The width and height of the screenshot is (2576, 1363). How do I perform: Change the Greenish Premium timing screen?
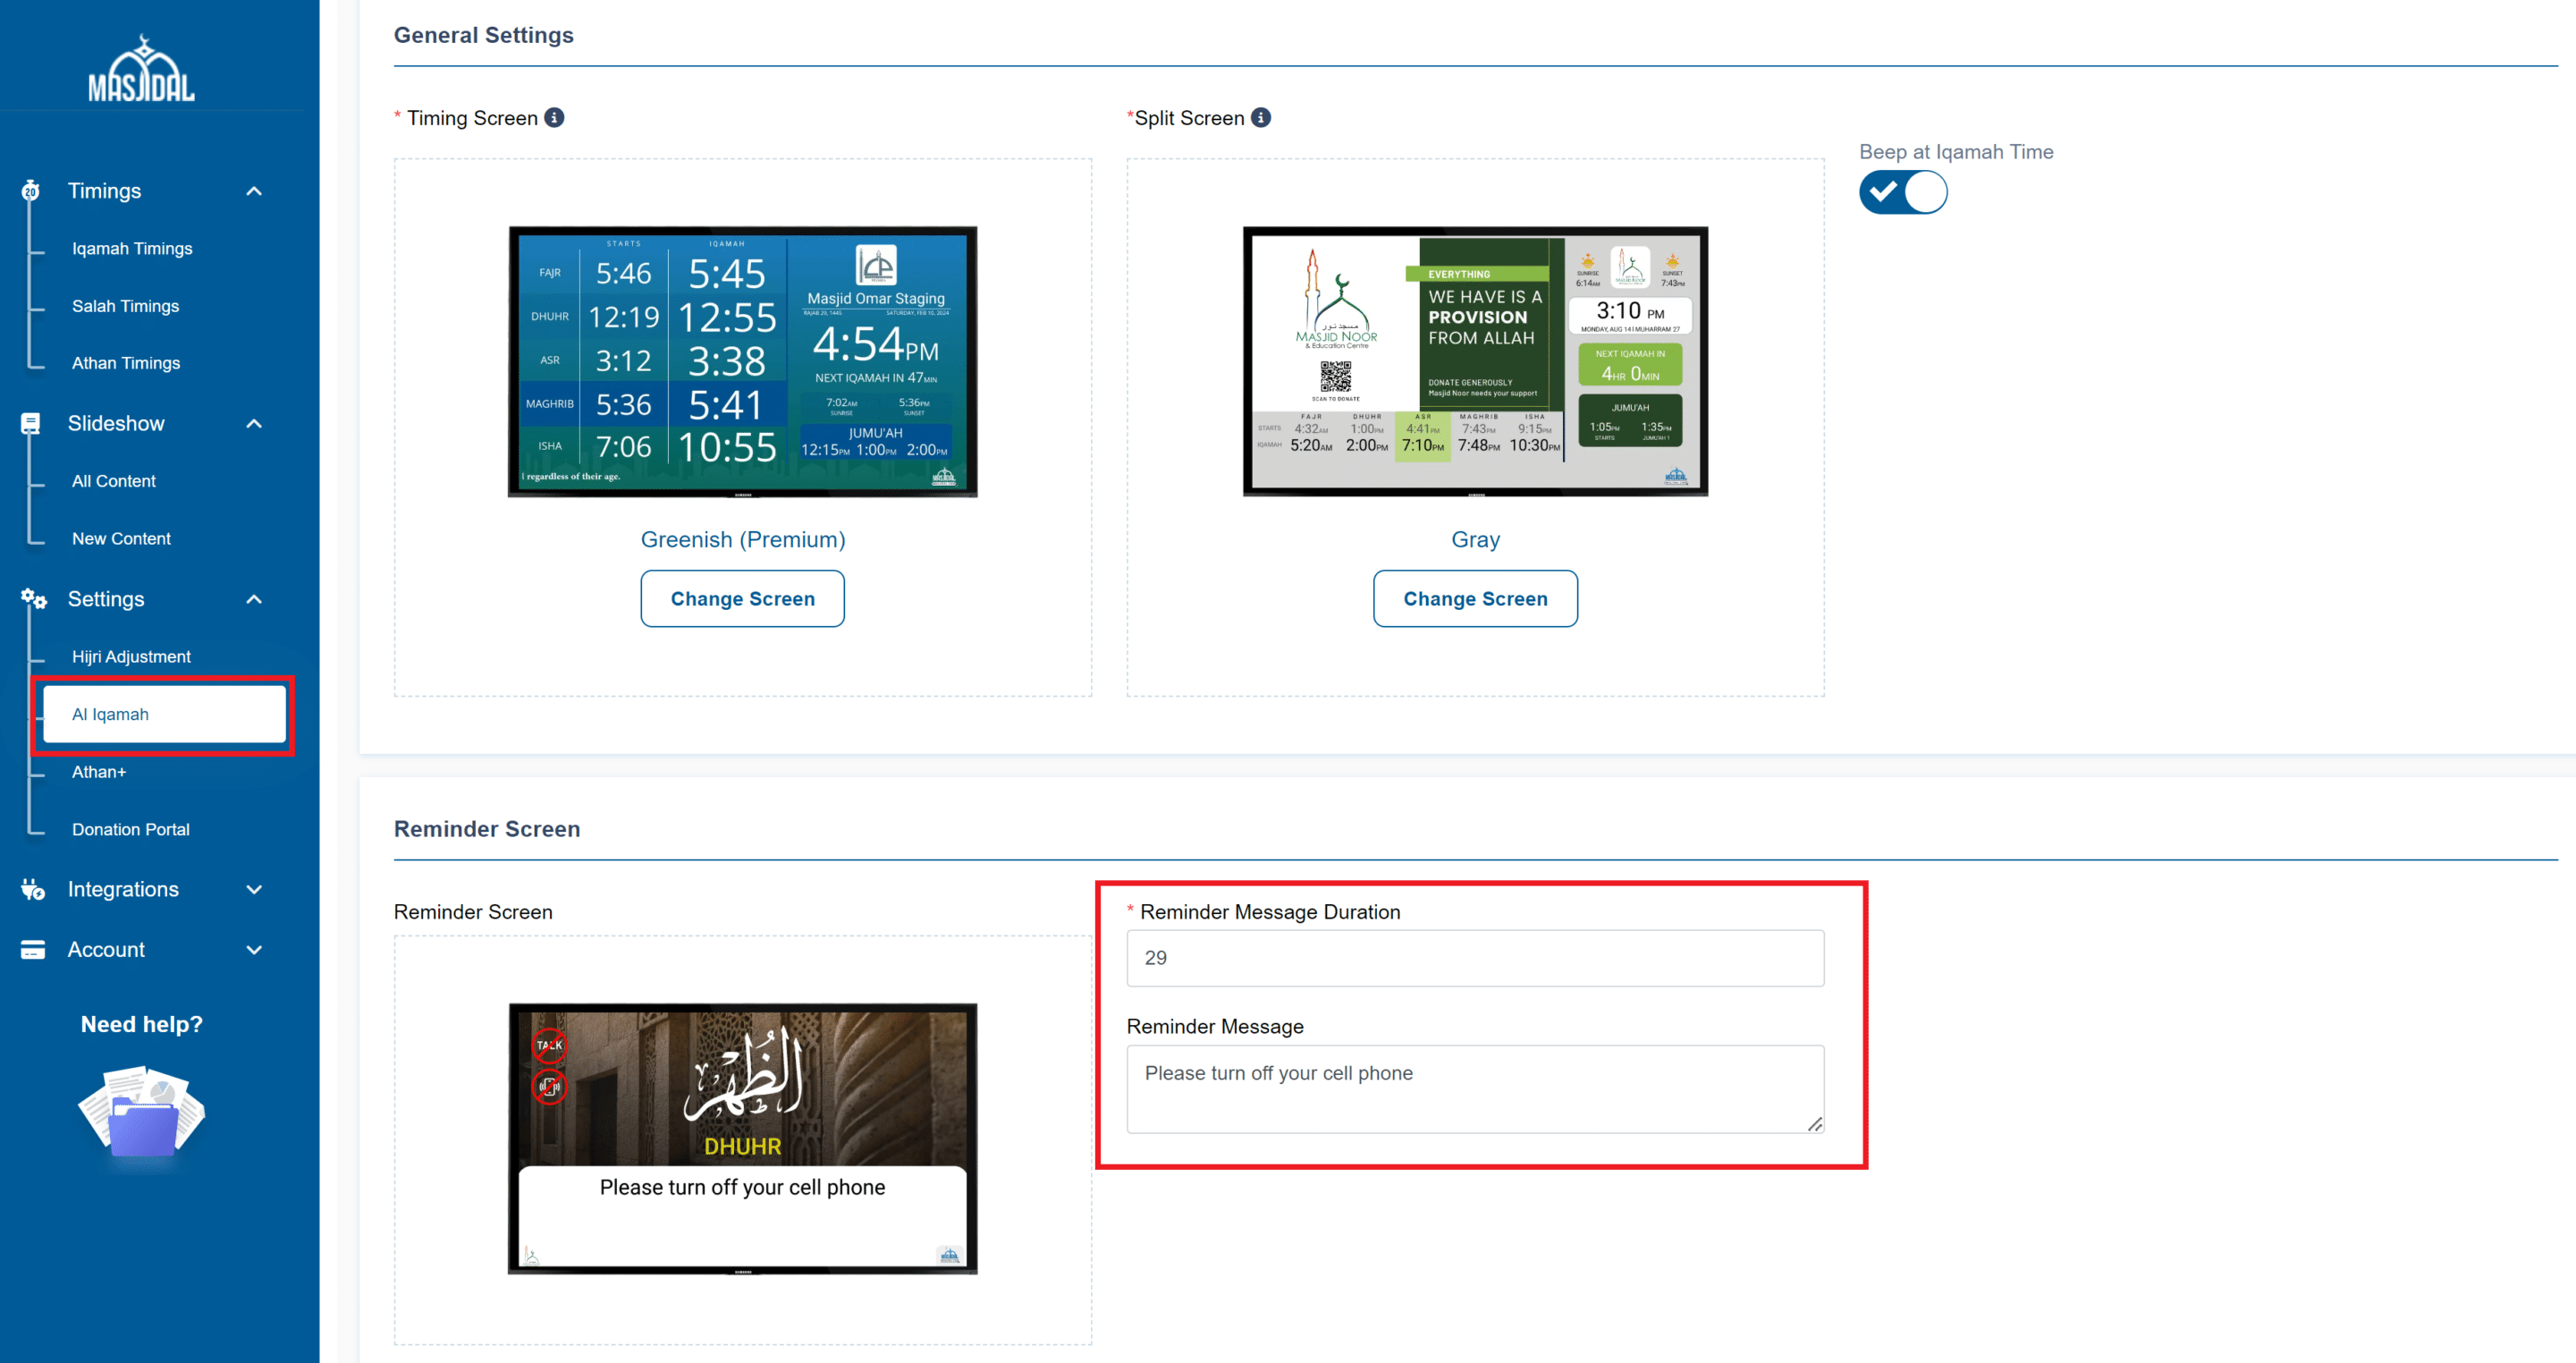click(x=742, y=598)
